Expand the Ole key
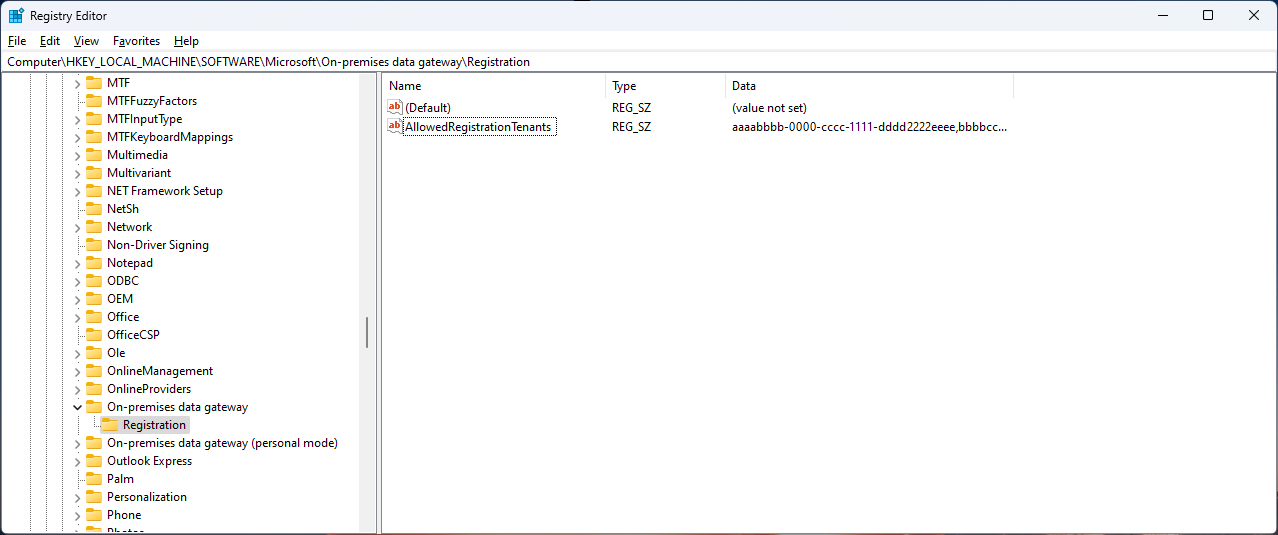Screen dimensions: 1278x535 pos(78,353)
